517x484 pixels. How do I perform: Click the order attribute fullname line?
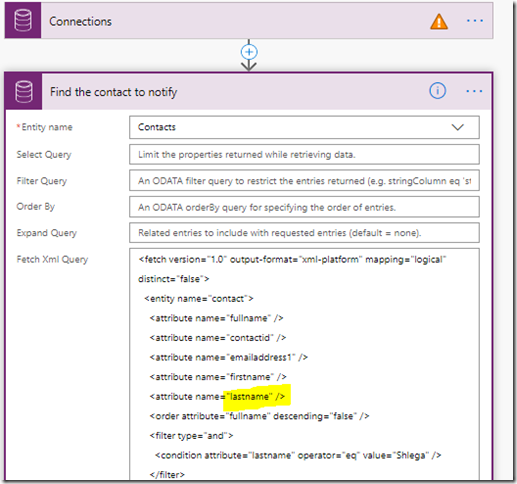[x=259, y=416]
